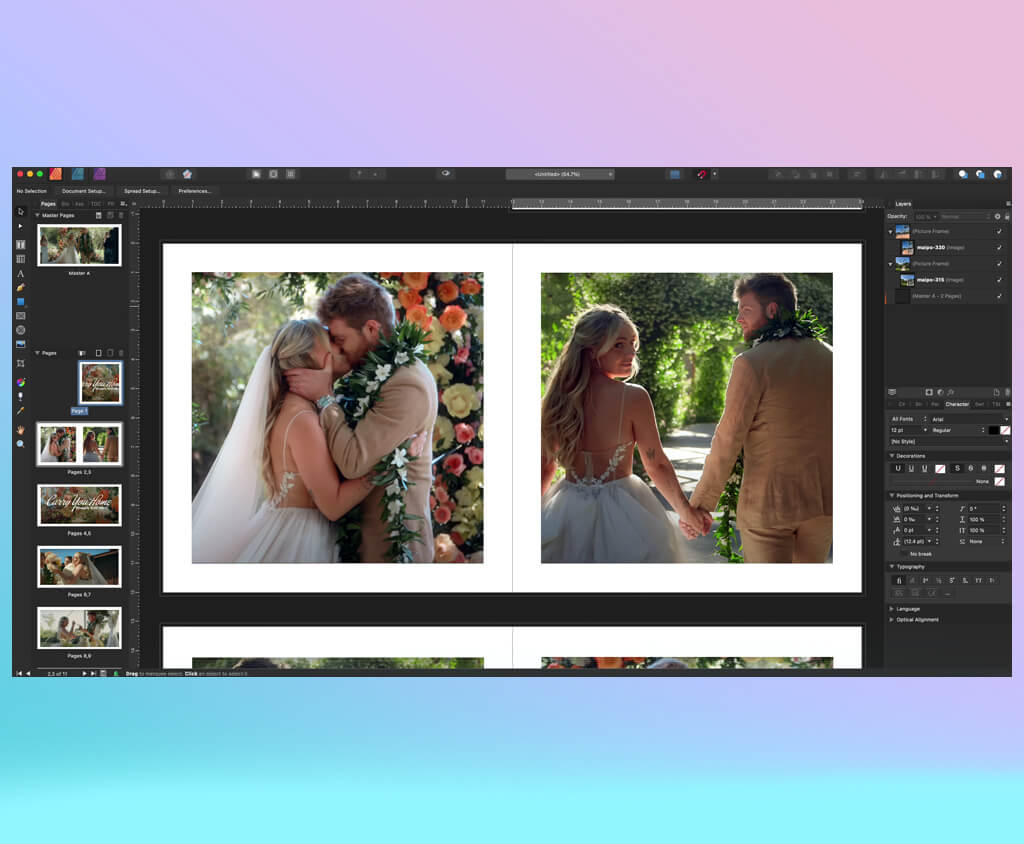
Task: Open the Layers panel tab
Action: tap(903, 204)
